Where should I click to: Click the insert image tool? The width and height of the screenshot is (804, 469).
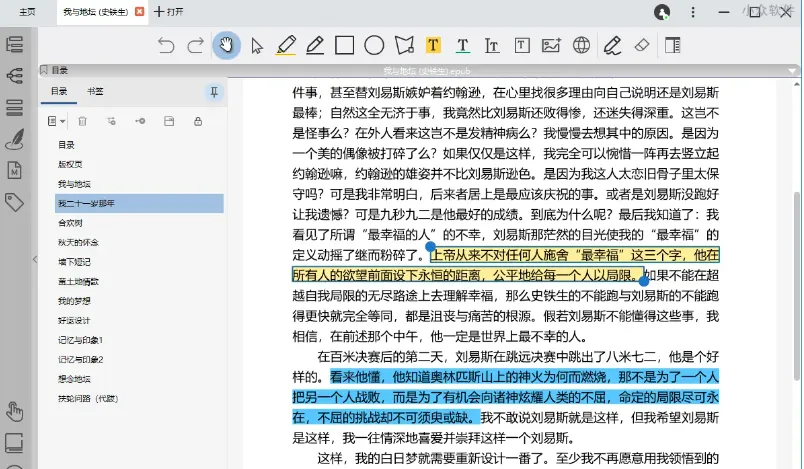551,45
